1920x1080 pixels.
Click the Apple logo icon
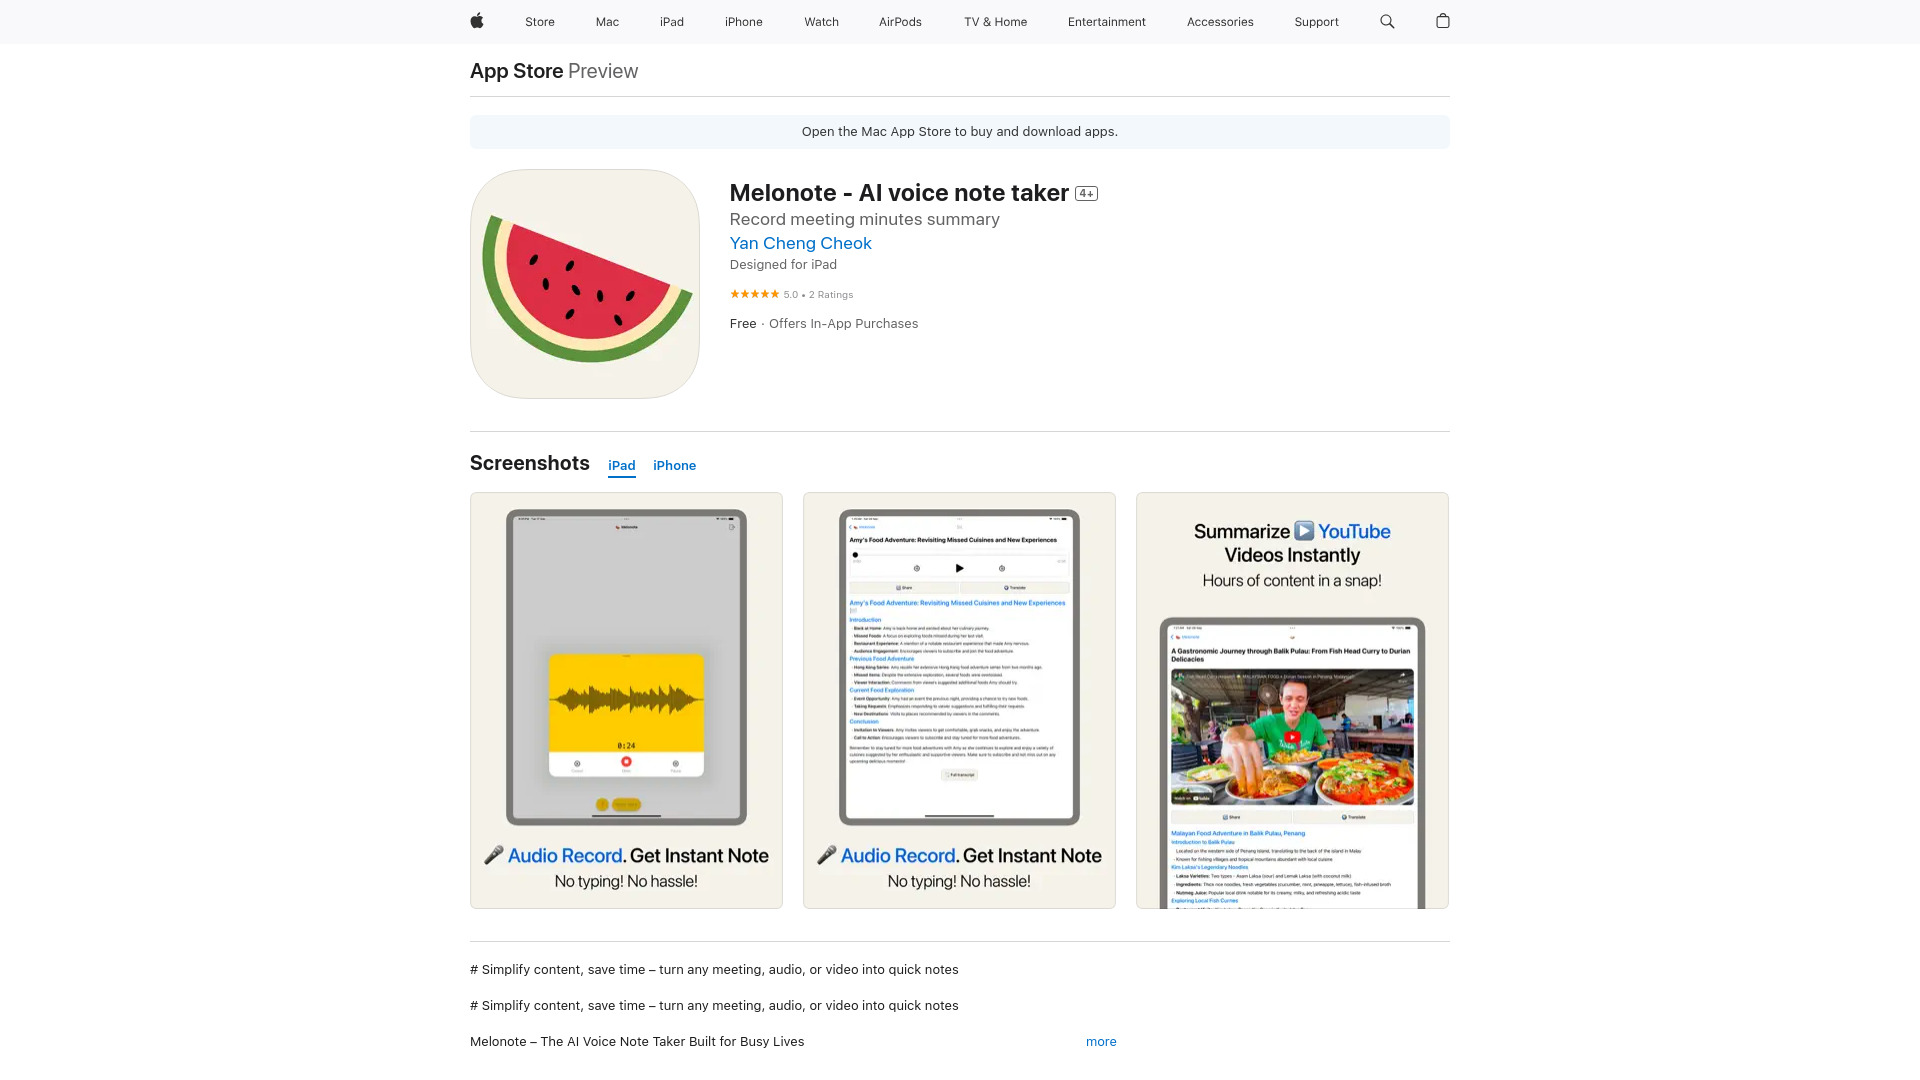point(477,21)
